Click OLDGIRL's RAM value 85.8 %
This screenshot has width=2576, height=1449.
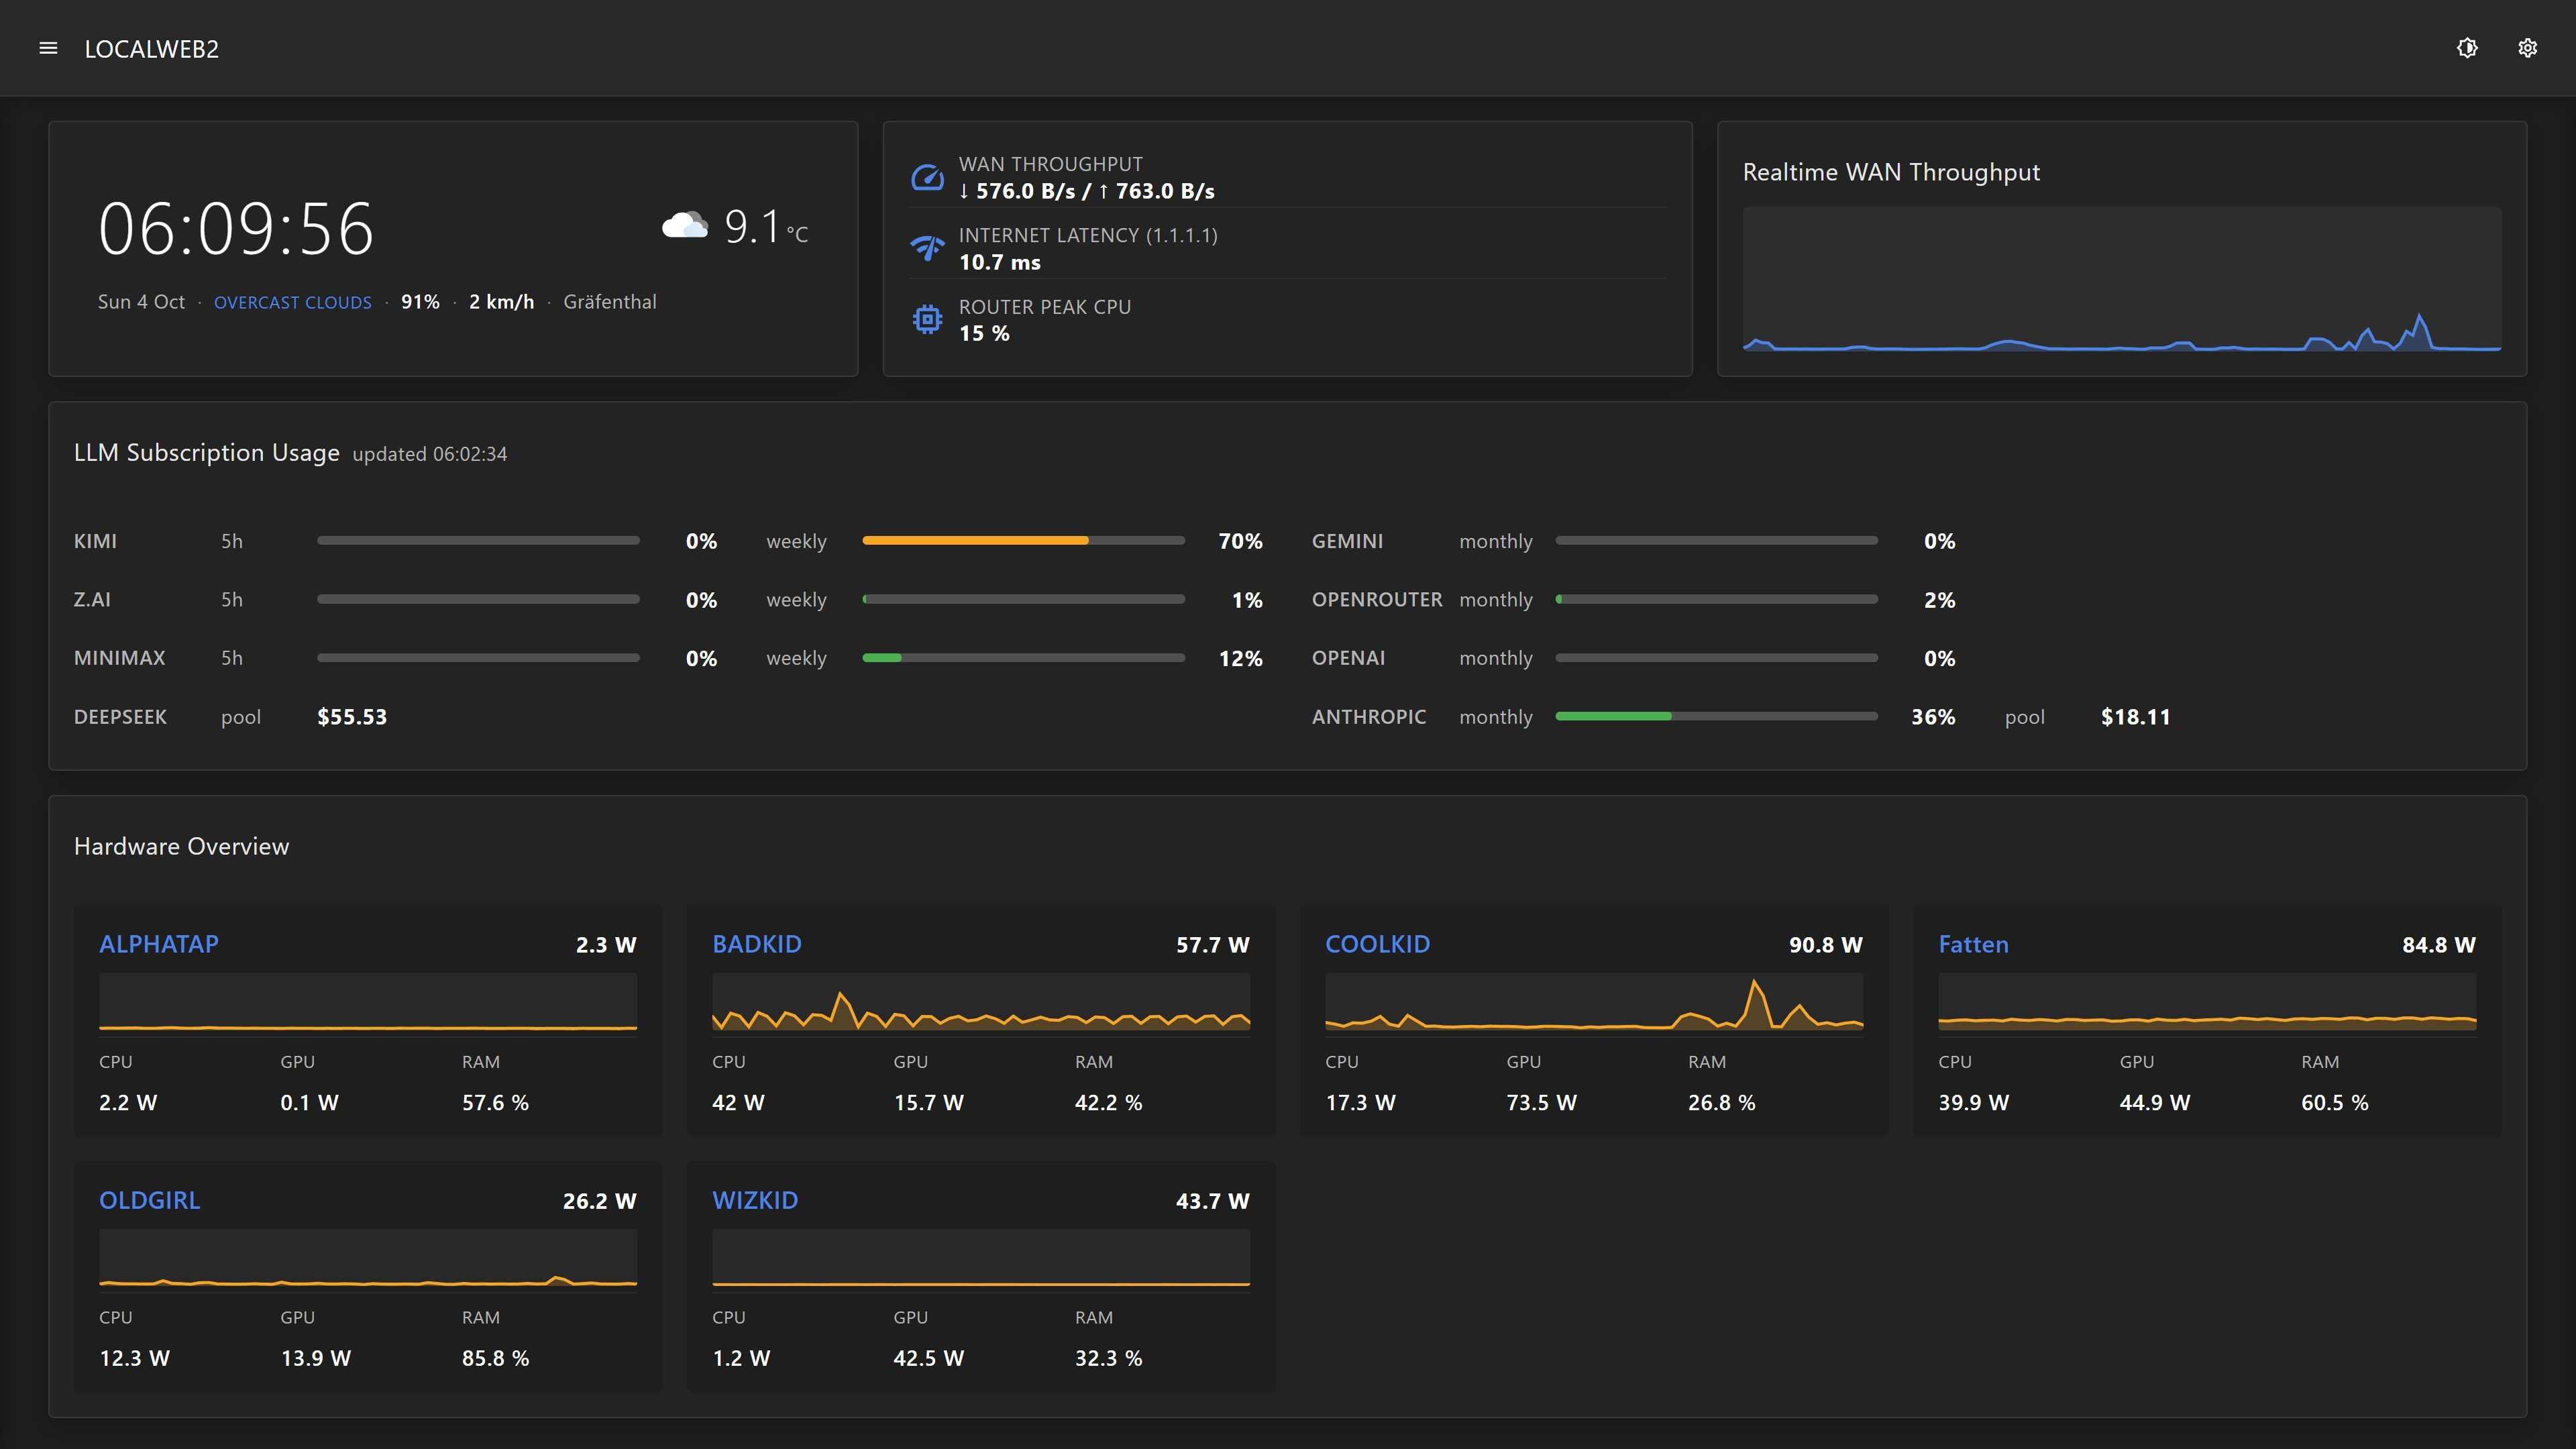pos(495,1358)
